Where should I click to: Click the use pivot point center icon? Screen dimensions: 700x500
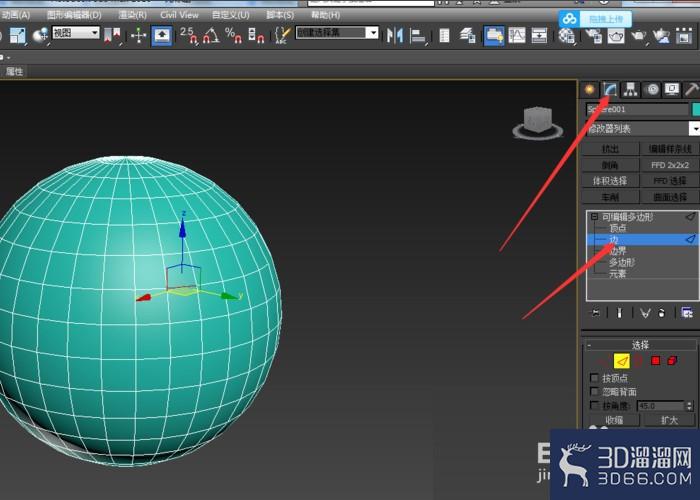point(112,35)
